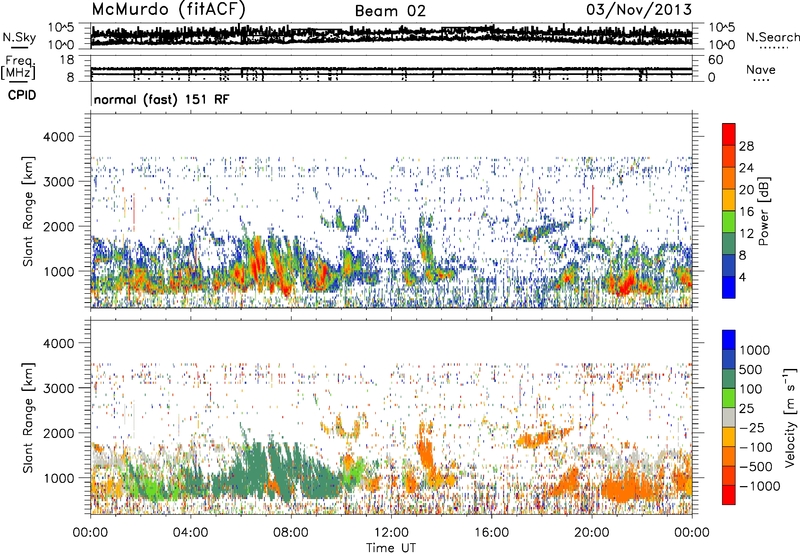Screen dimensions: 800x554
Task: Select the "N.Search" legend label
Action: click(772, 37)
